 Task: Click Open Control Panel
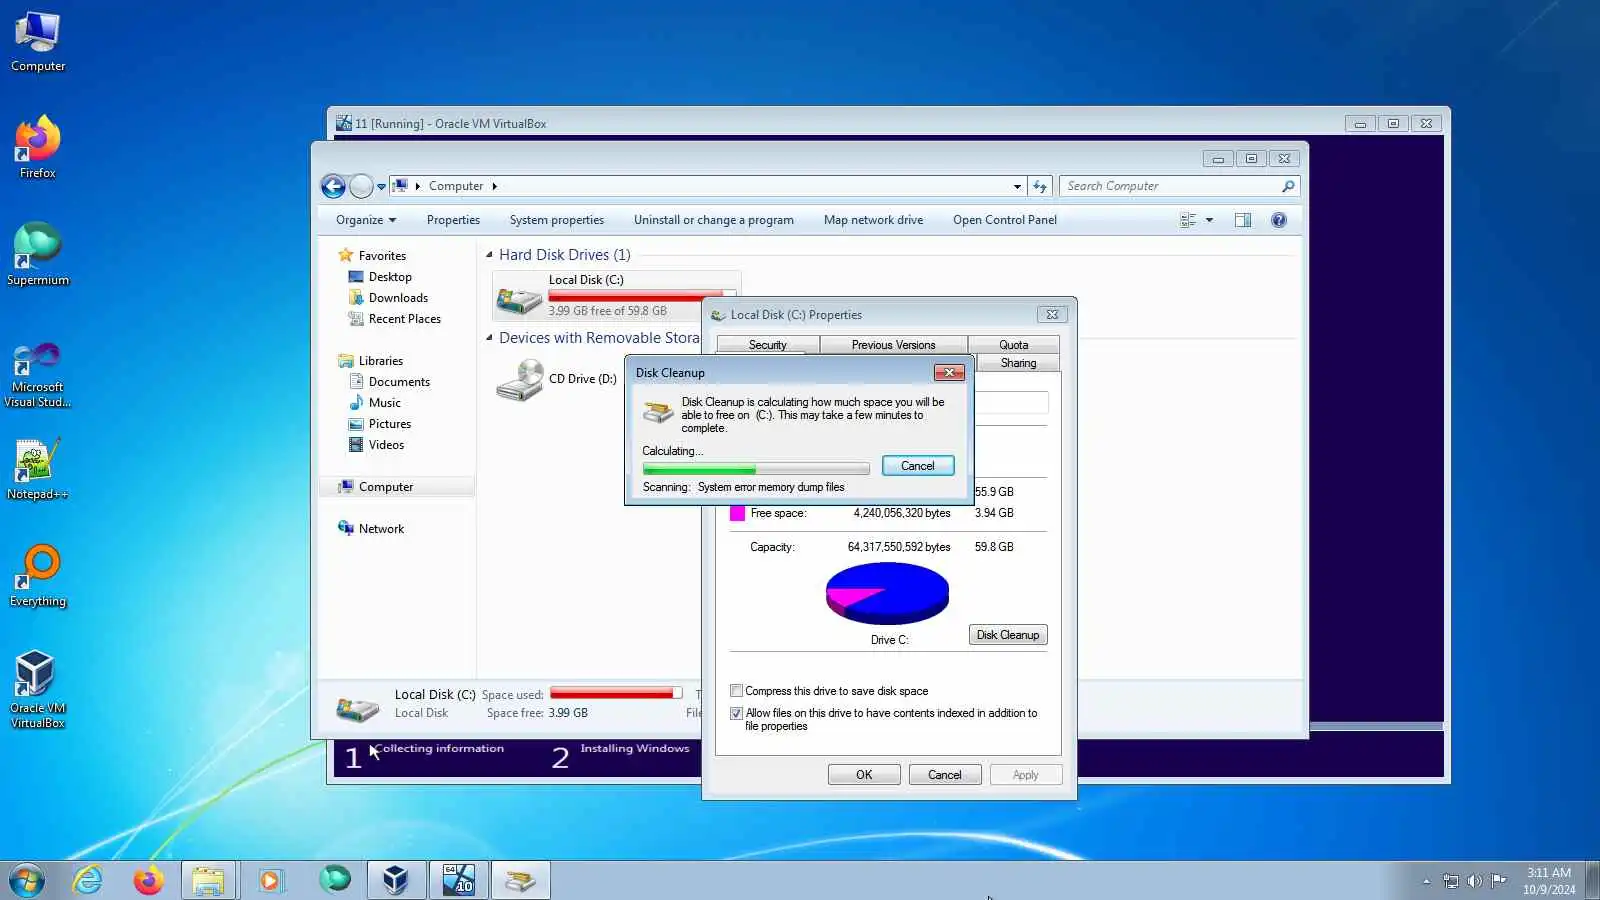[x=1004, y=220]
